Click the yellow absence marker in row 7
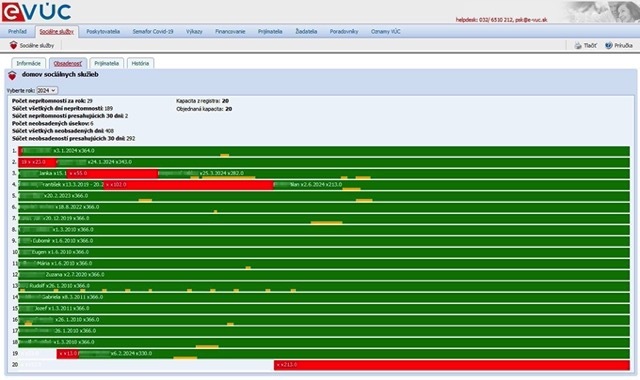The image size is (640, 380). tap(327, 223)
